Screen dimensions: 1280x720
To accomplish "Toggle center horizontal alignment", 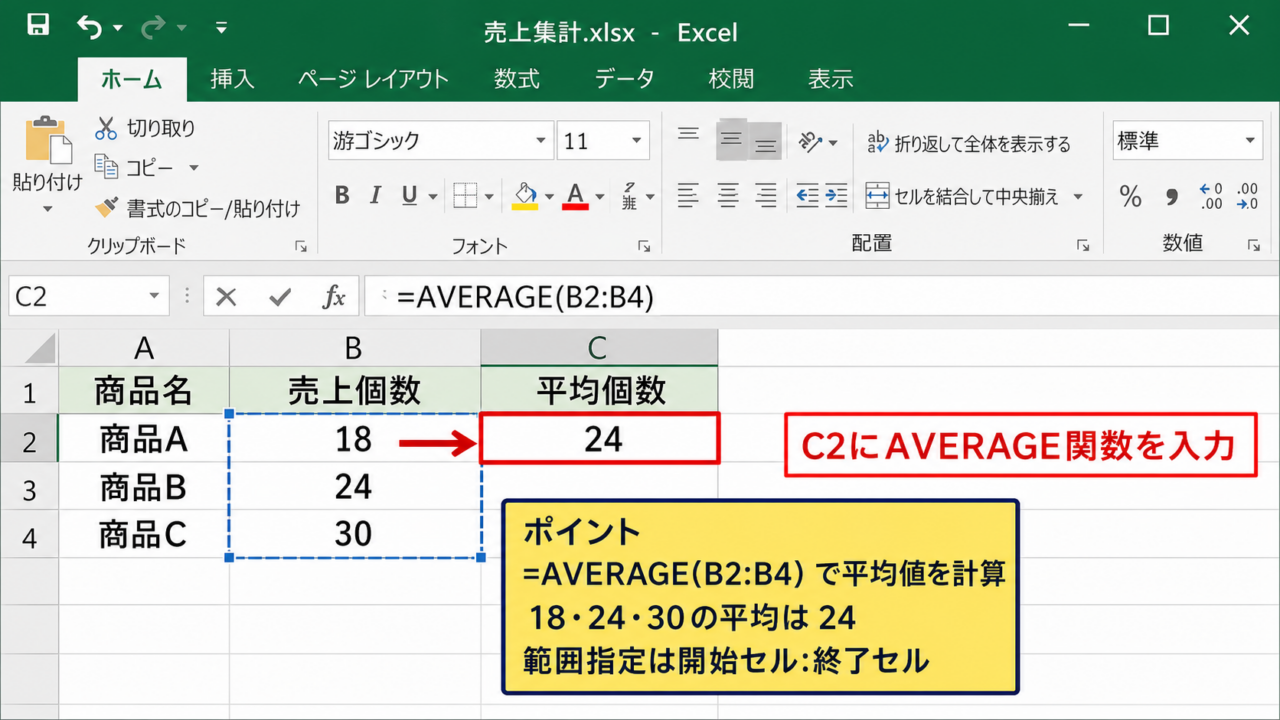I will click(728, 196).
